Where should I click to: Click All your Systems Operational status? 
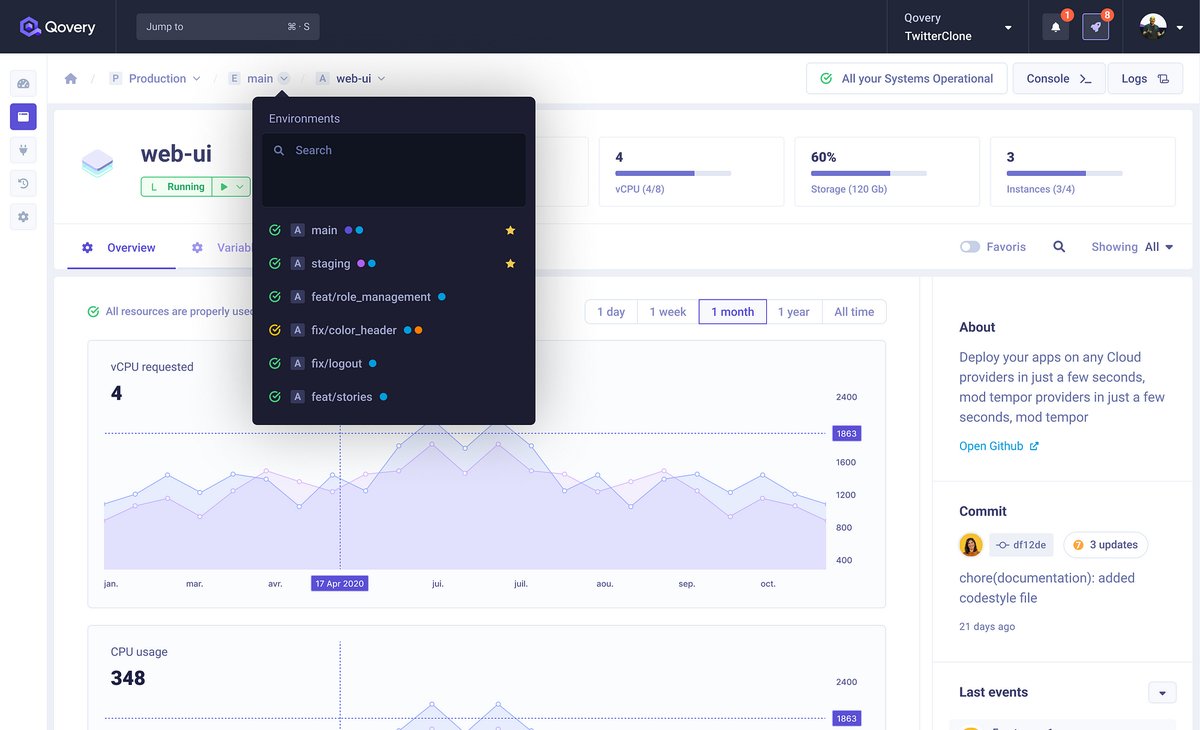pos(906,79)
